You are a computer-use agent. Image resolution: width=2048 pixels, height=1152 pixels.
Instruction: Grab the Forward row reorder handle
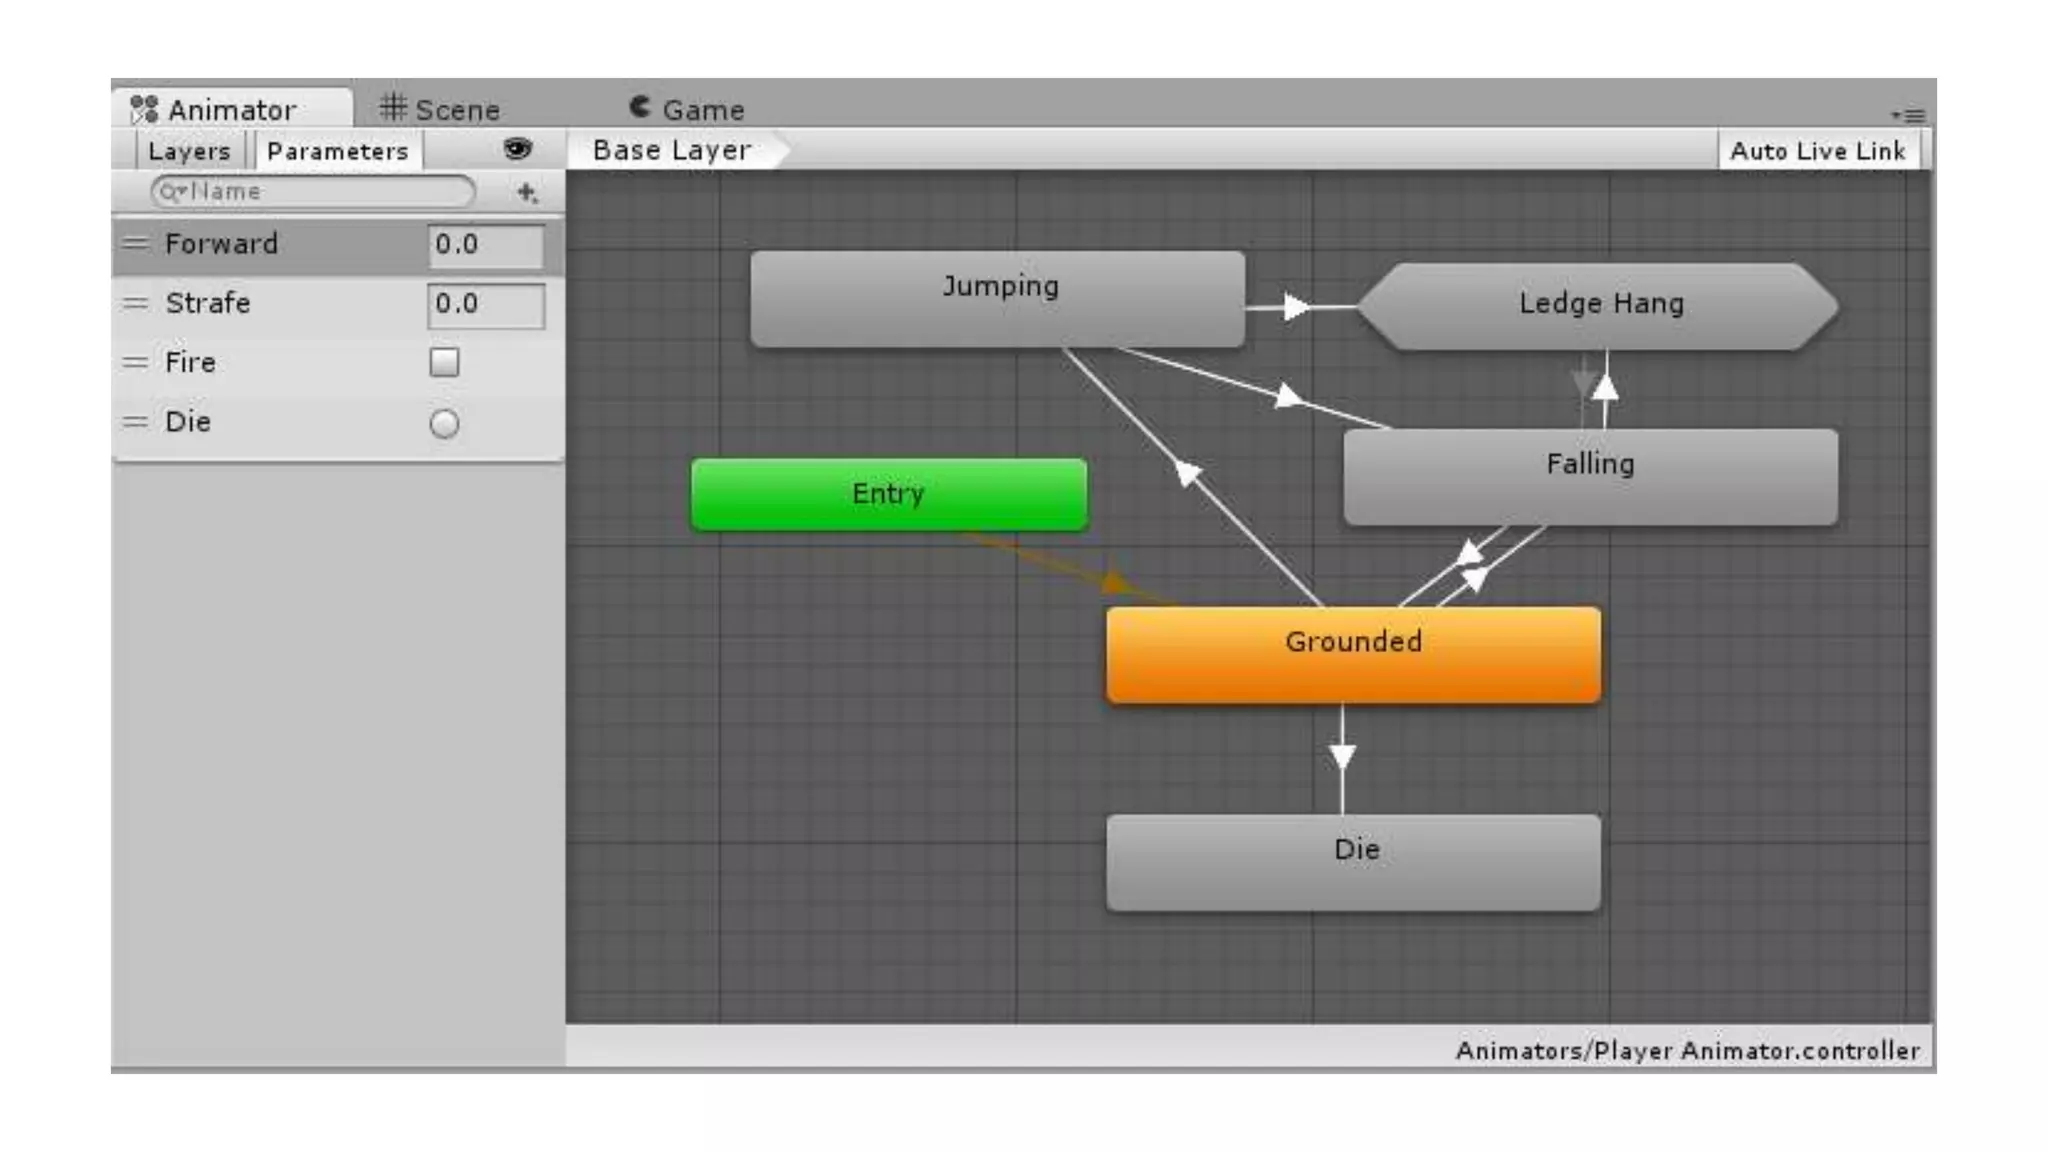[x=135, y=243]
